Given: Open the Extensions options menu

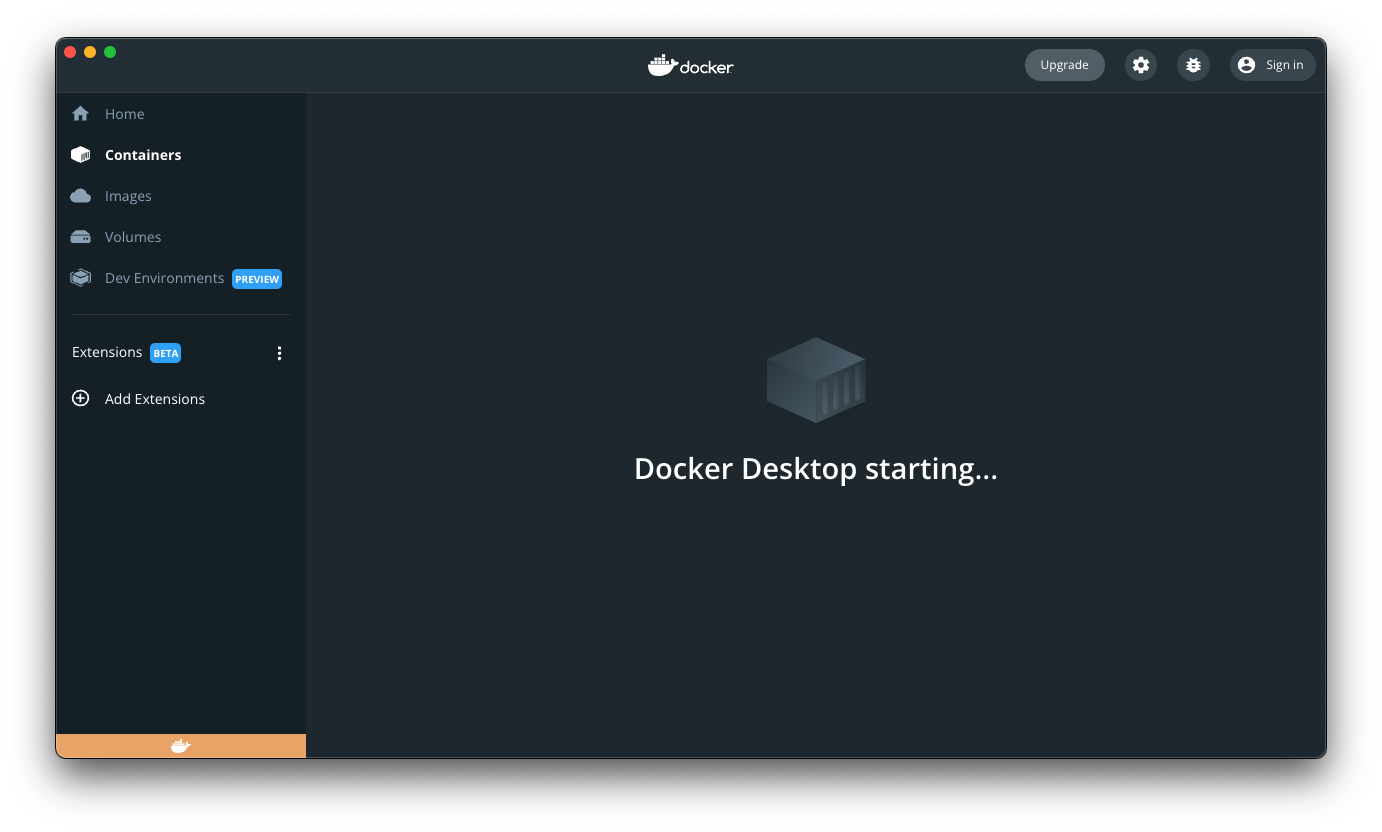Looking at the screenshot, I should (280, 352).
